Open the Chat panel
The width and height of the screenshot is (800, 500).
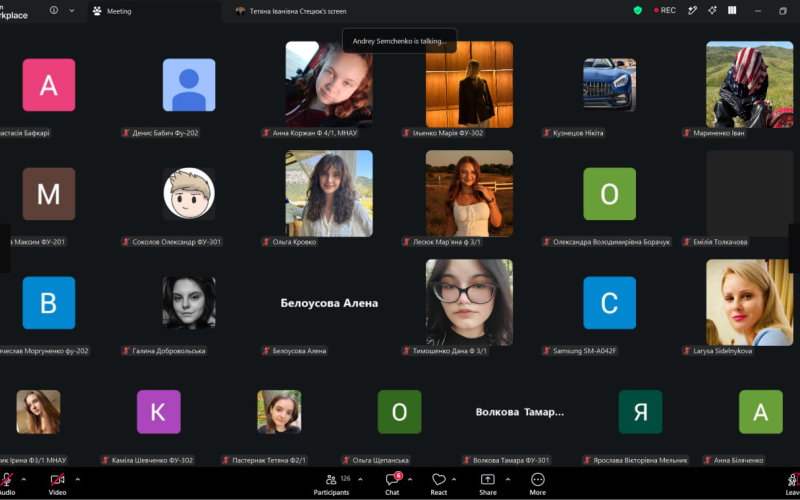coord(392,484)
